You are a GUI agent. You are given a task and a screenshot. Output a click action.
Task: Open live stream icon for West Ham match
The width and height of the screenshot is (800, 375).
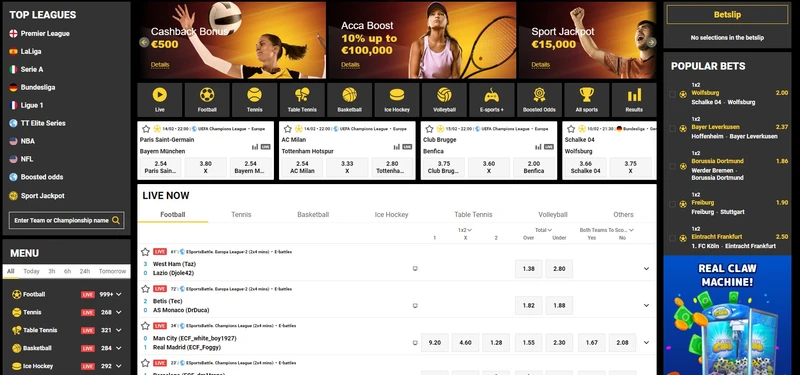coord(415,268)
